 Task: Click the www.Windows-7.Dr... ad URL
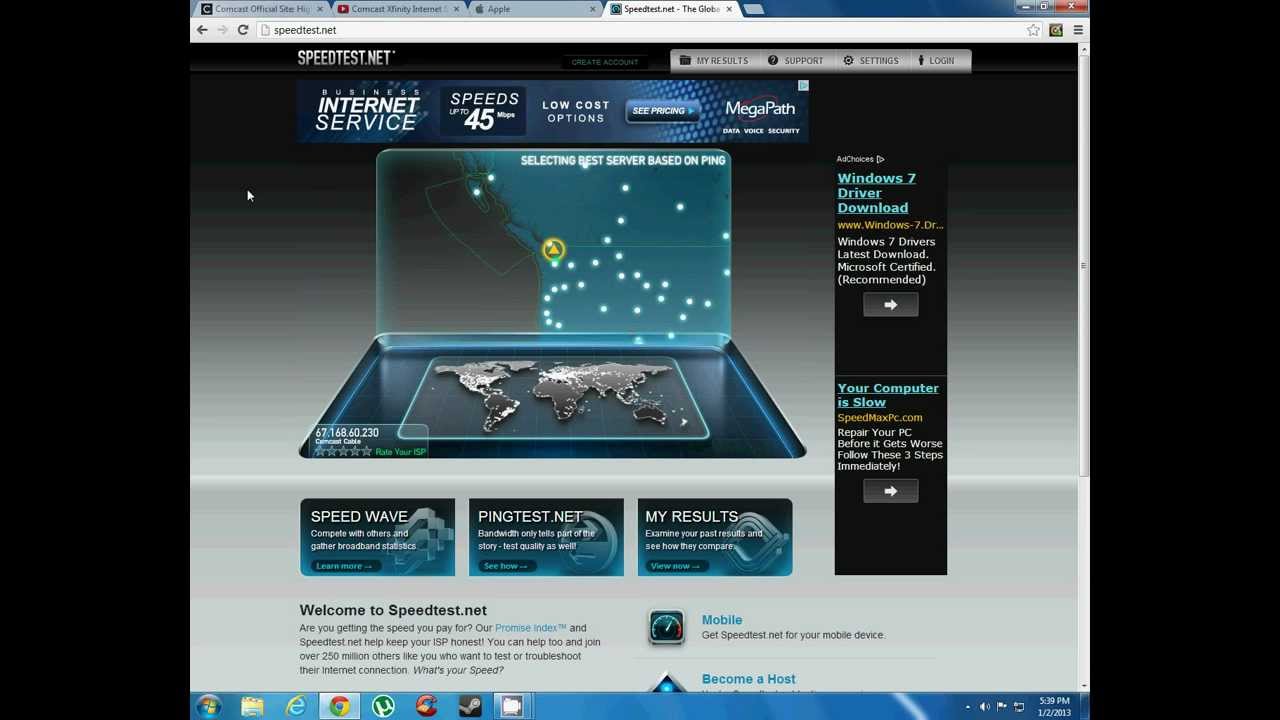pos(890,225)
